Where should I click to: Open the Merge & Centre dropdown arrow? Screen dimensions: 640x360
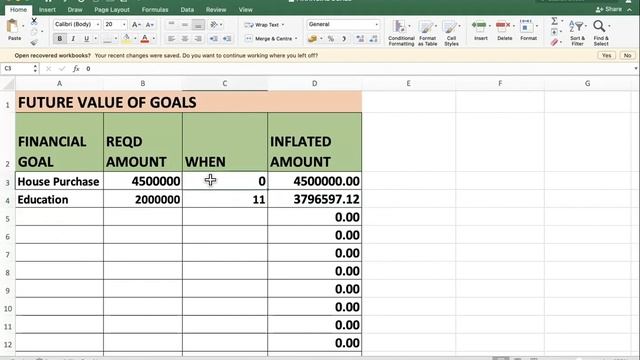click(x=296, y=39)
